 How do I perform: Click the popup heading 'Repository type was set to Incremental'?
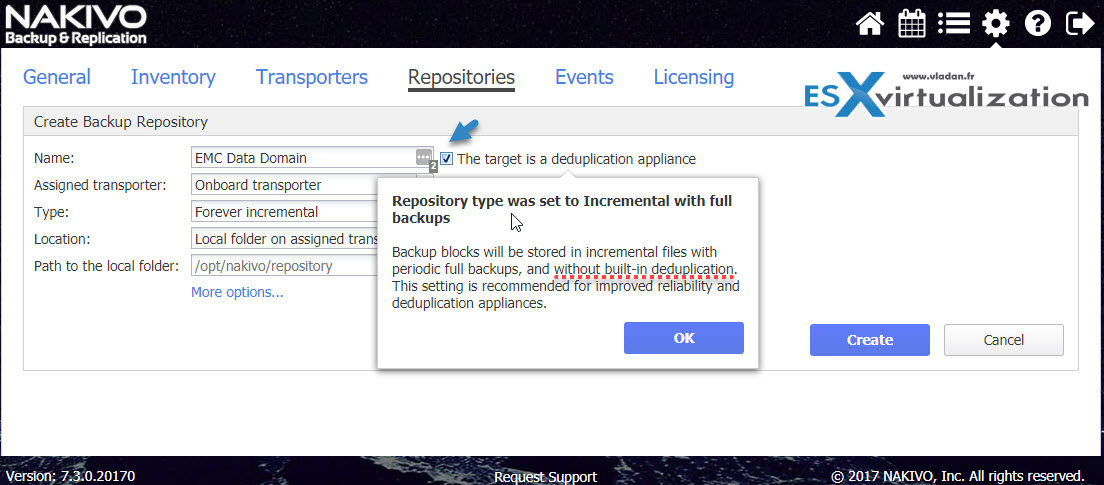coord(562,209)
